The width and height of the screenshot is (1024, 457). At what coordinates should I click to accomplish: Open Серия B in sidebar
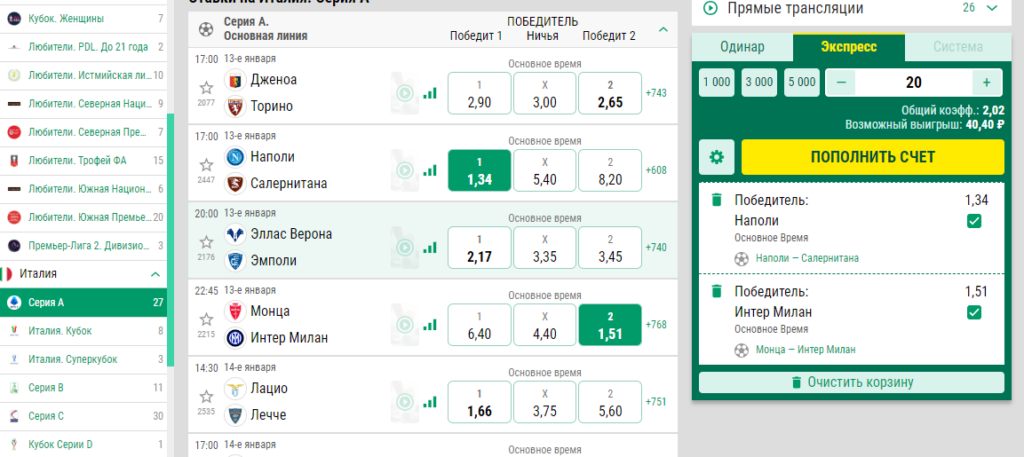83,388
